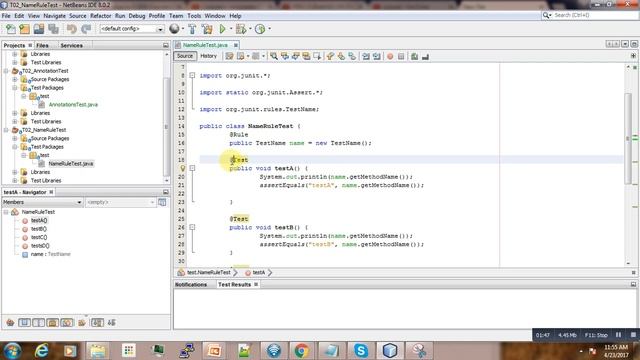The height and width of the screenshot is (360, 640).
Task: Debug project using toolbar debug icon
Action: pos(241,29)
